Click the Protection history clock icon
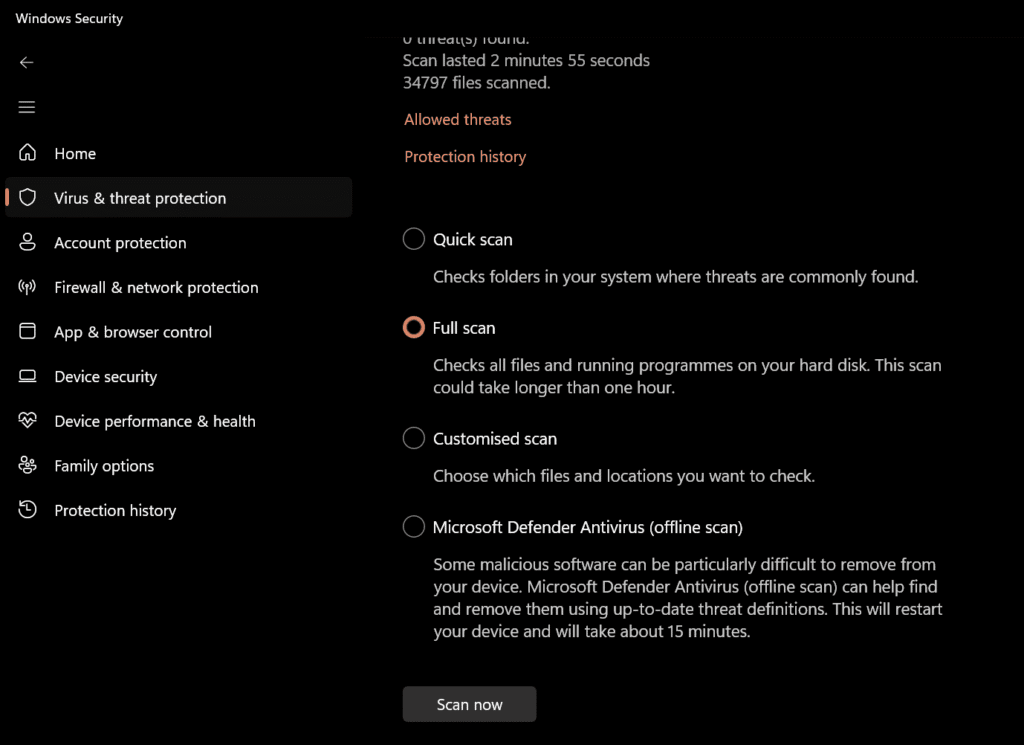This screenshot has height=745, width=1024. [26, 510]
